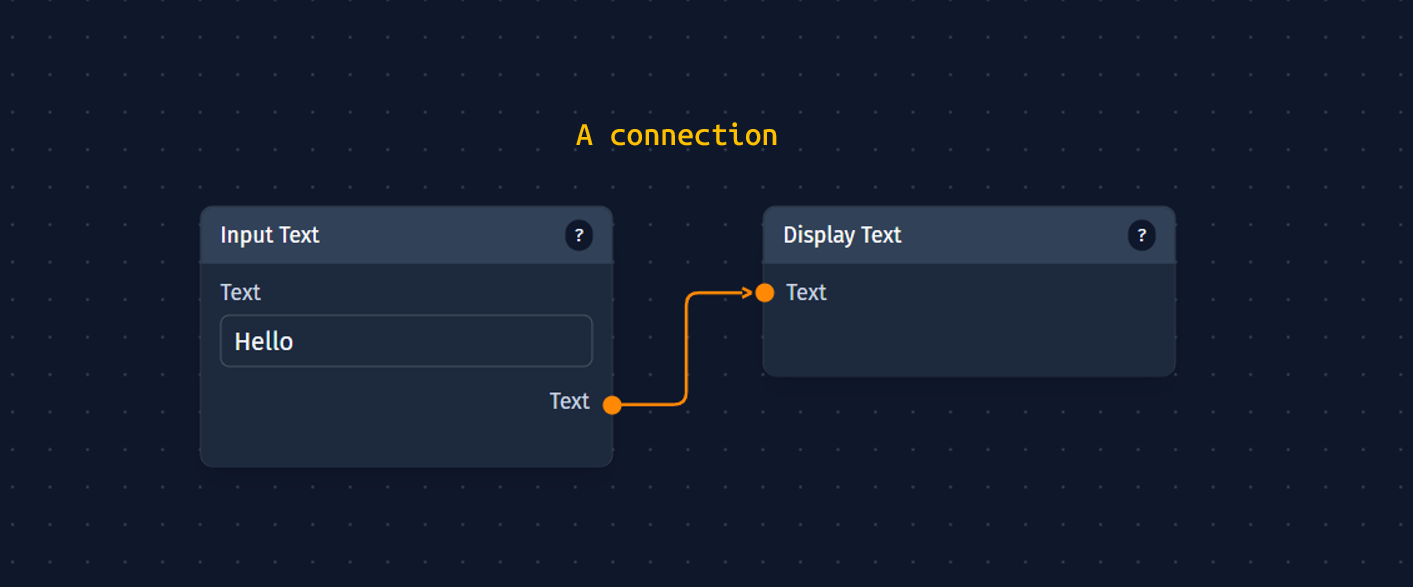Click the empty body of Display Text node

click(x=968, y=340)
